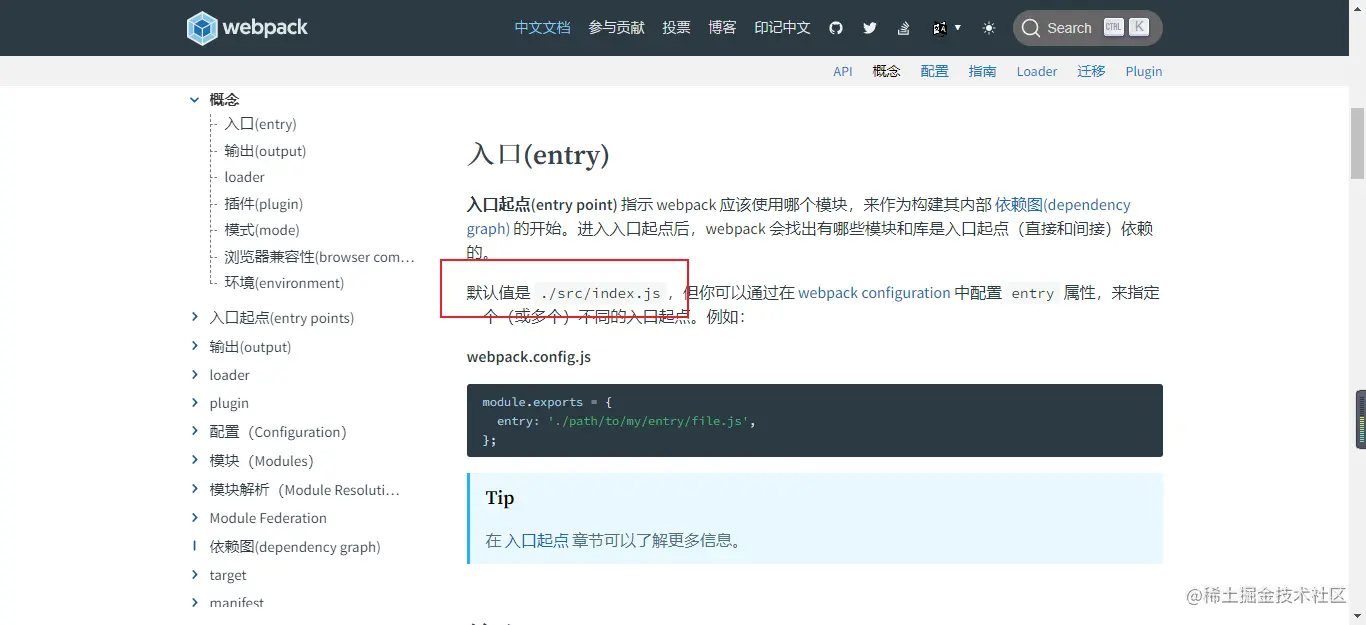This screenshot has width=1366, height=625.
Task: Switch to the 概念 tab
Action: pos(886,71)
